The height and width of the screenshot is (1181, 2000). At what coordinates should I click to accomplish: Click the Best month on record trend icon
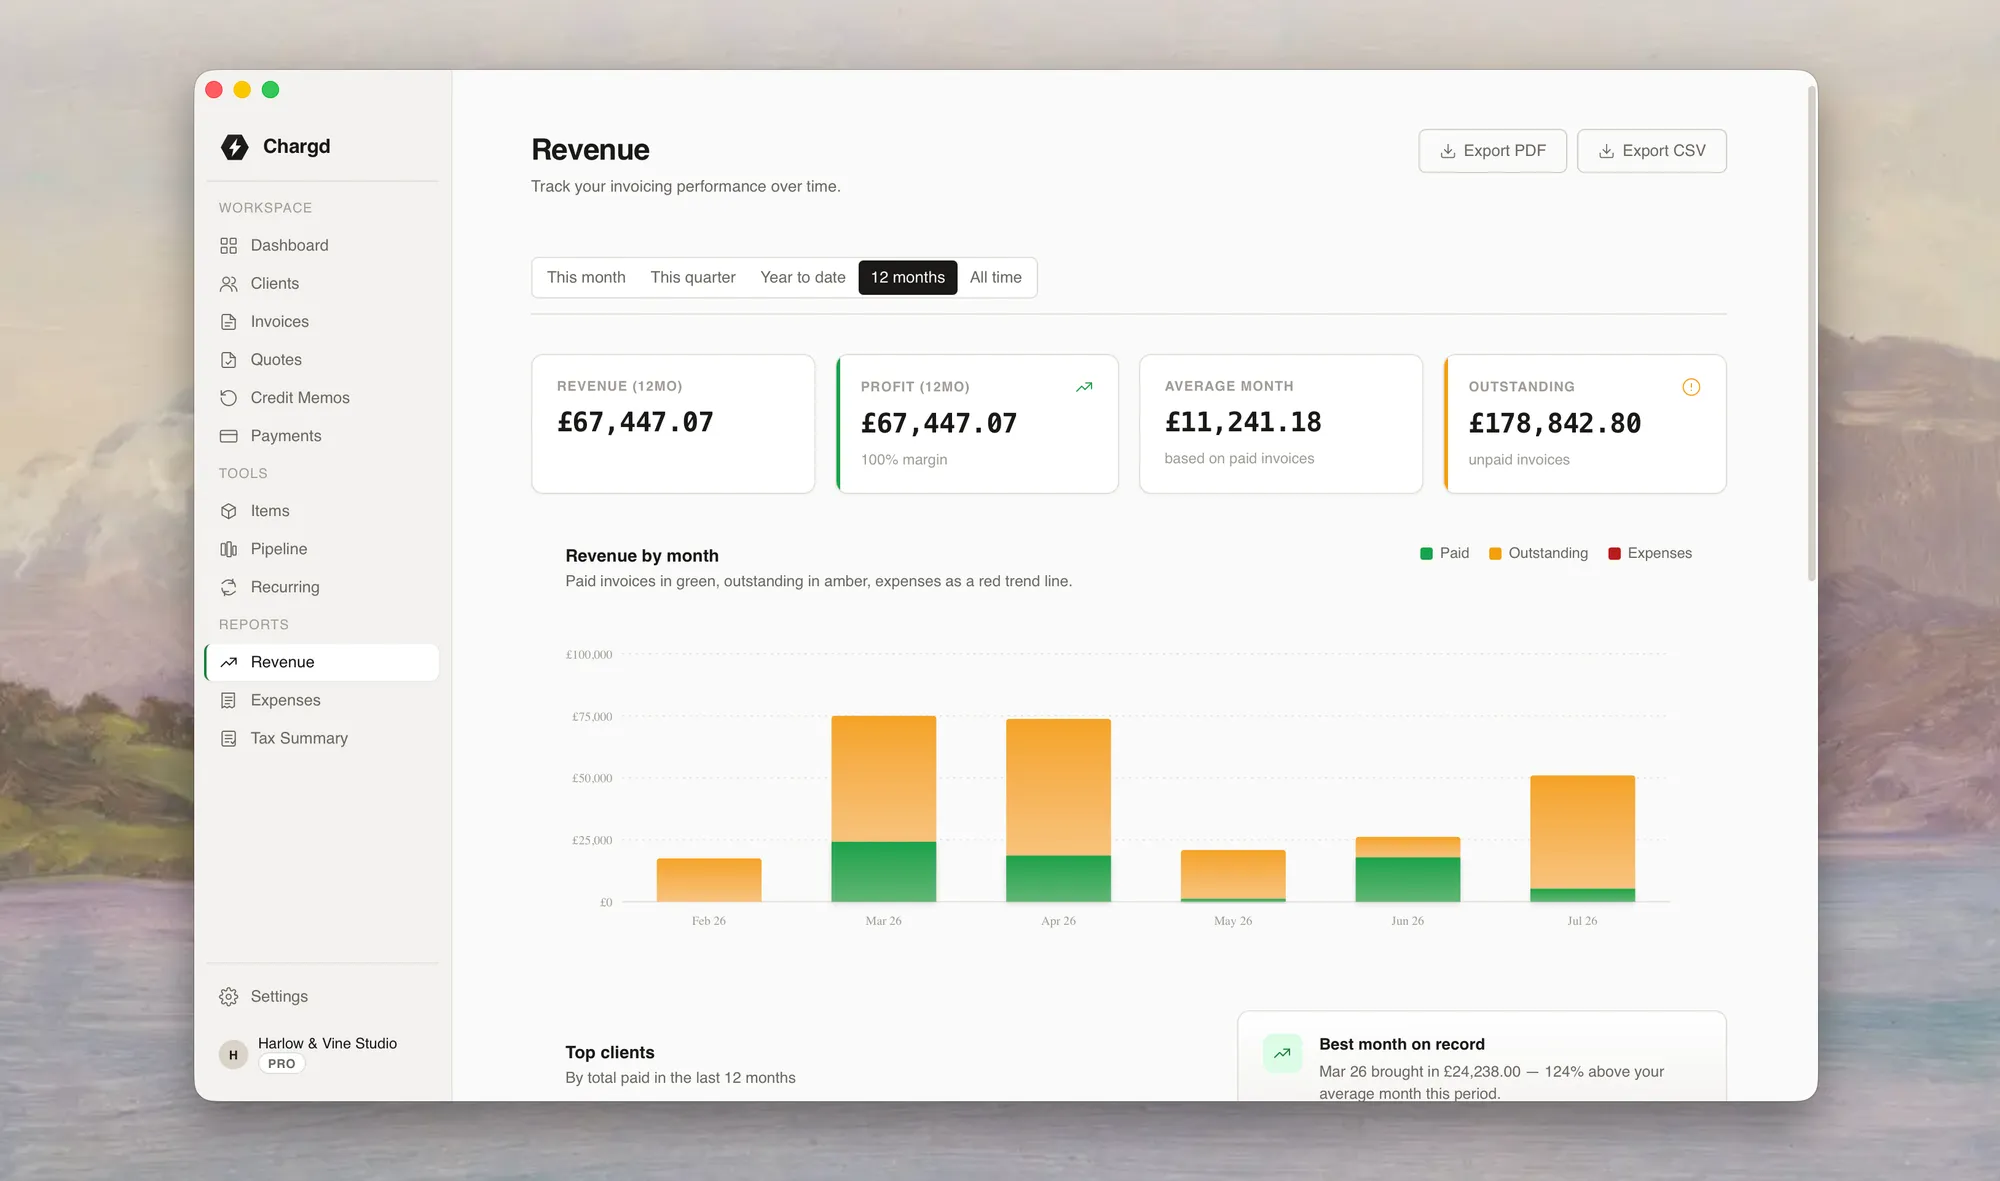click(x=1282, y=1053)
